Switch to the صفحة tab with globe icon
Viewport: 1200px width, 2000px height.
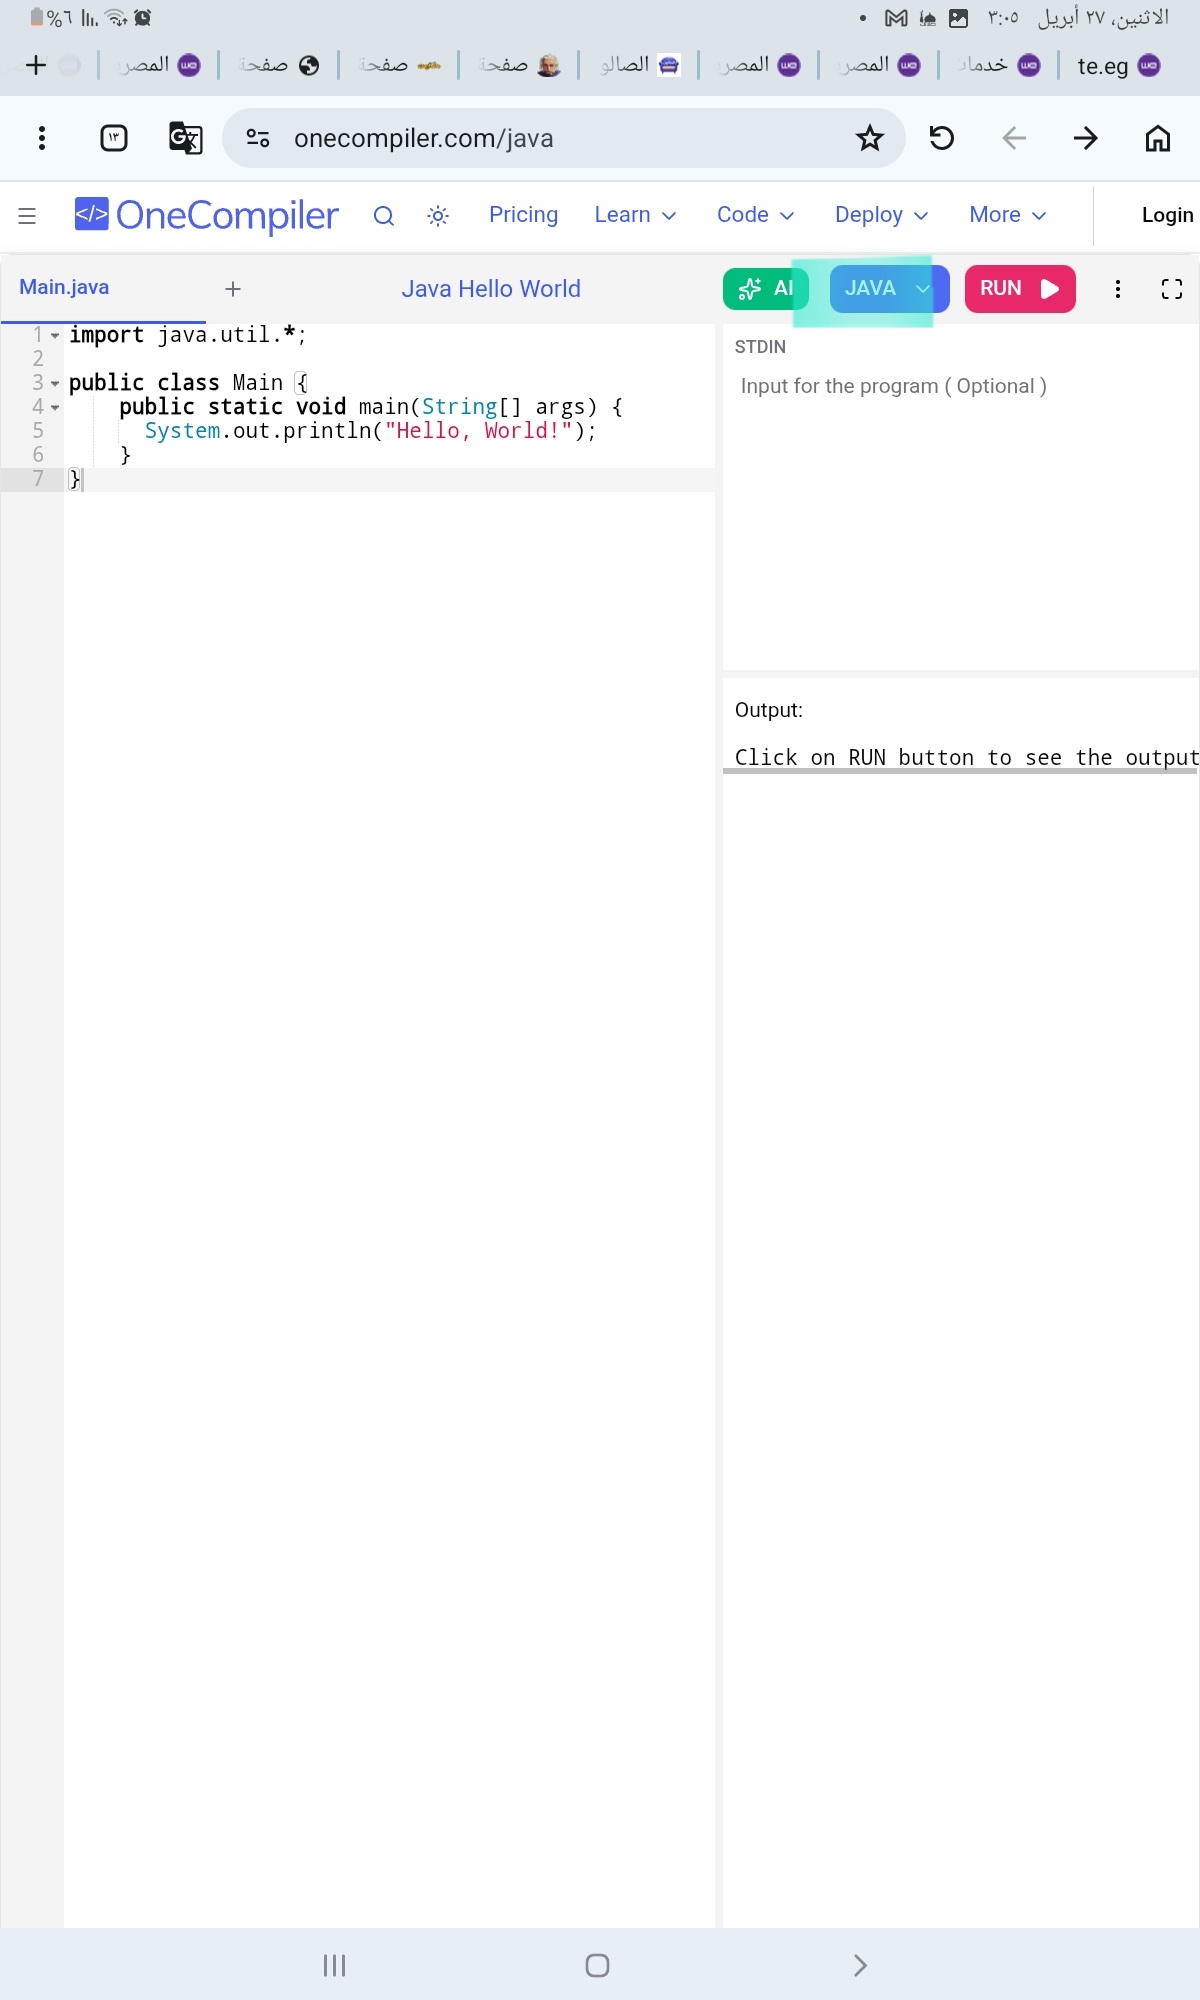pyautogui.click(x=279, y=65)
